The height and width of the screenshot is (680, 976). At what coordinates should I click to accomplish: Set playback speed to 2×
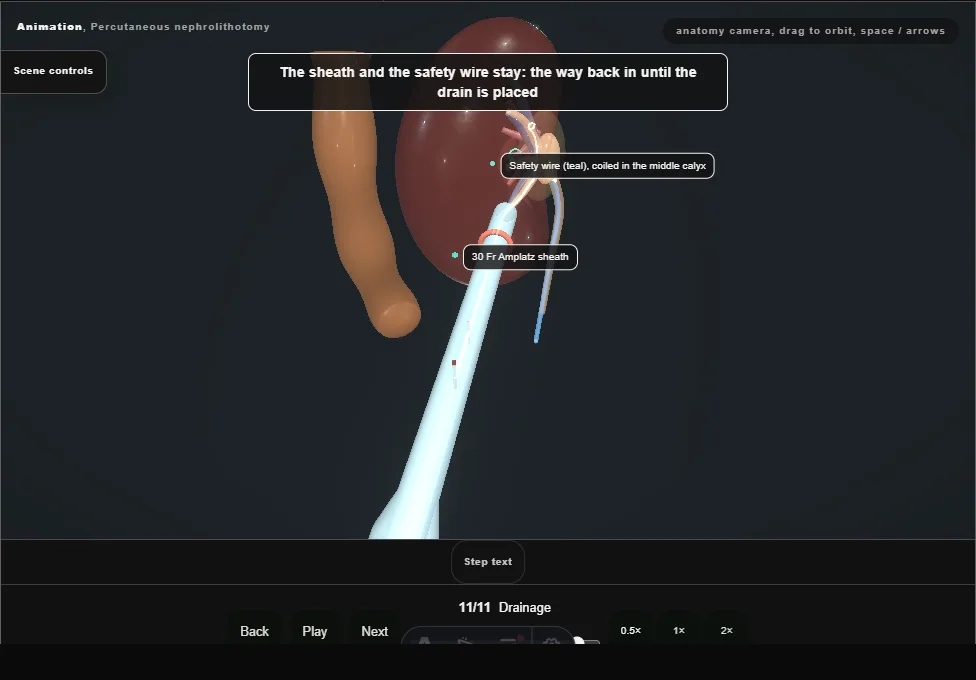pos(726,630)
